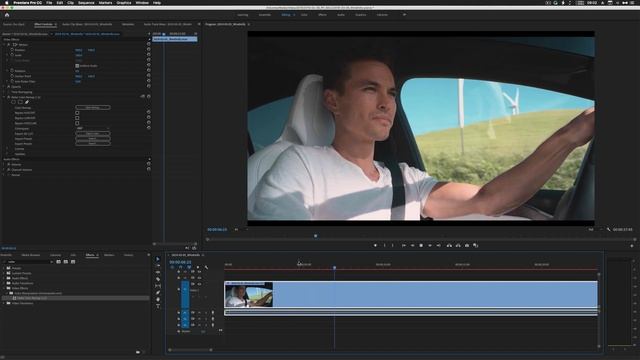640x360 pixels.
Task: Select the Hand tool
Action: pos(158,299)
